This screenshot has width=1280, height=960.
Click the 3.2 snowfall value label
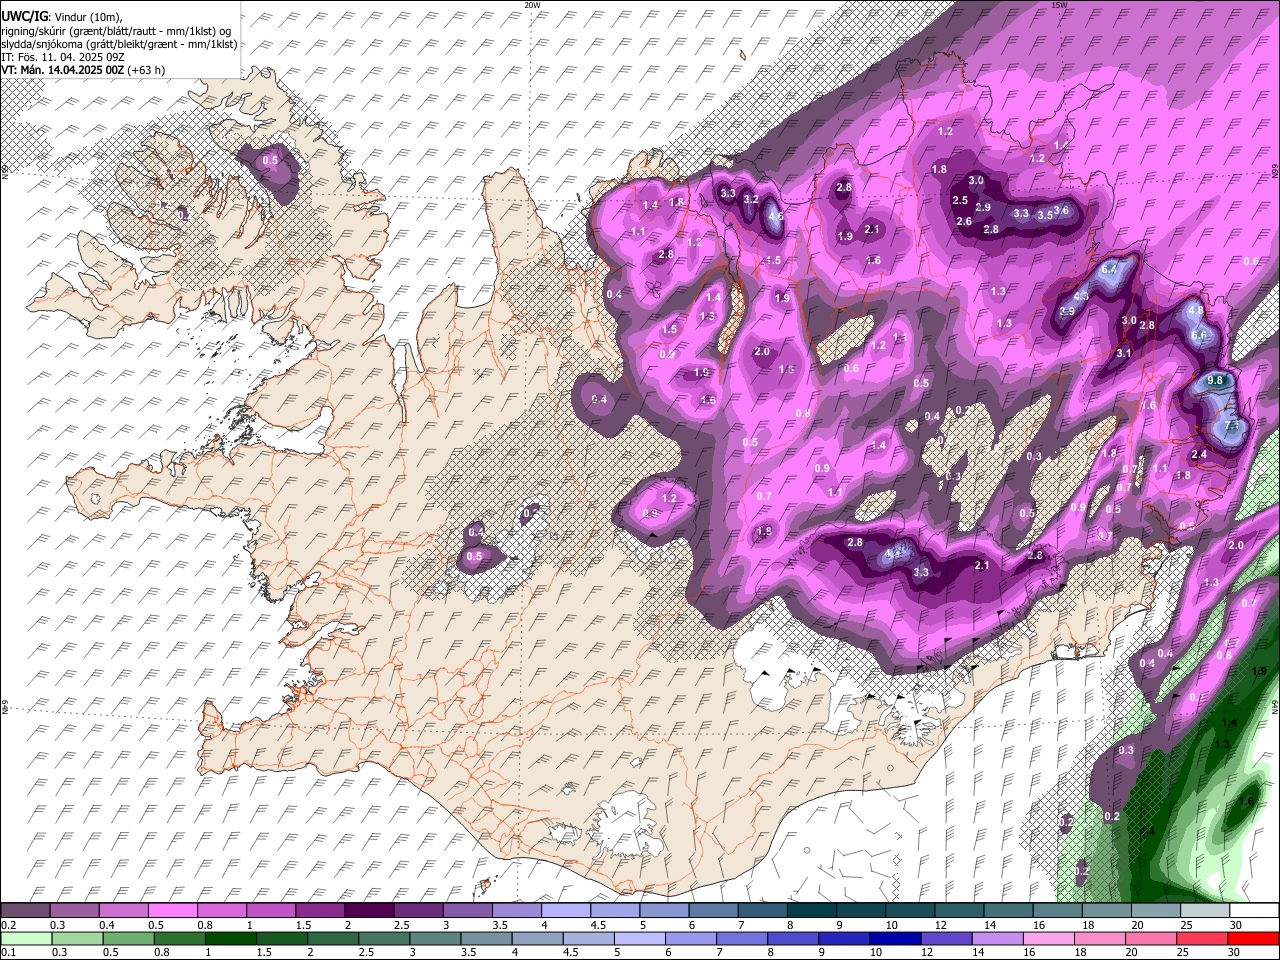(751, 200)
